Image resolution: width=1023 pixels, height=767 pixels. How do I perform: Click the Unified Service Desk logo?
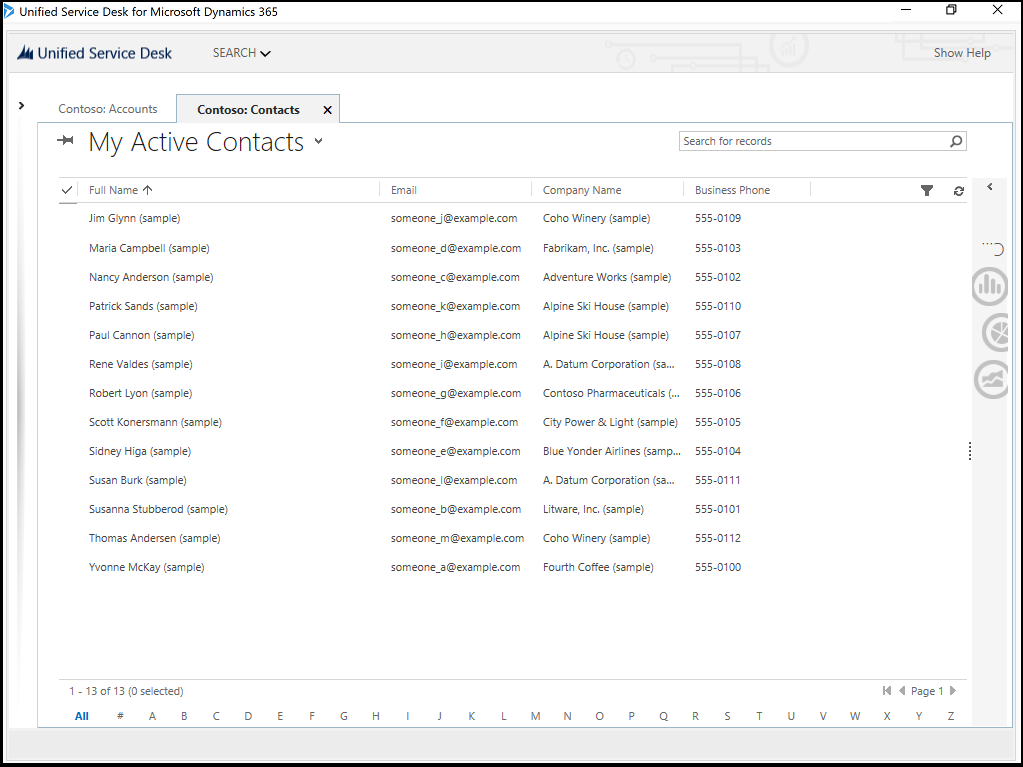(x=95, y=53)
